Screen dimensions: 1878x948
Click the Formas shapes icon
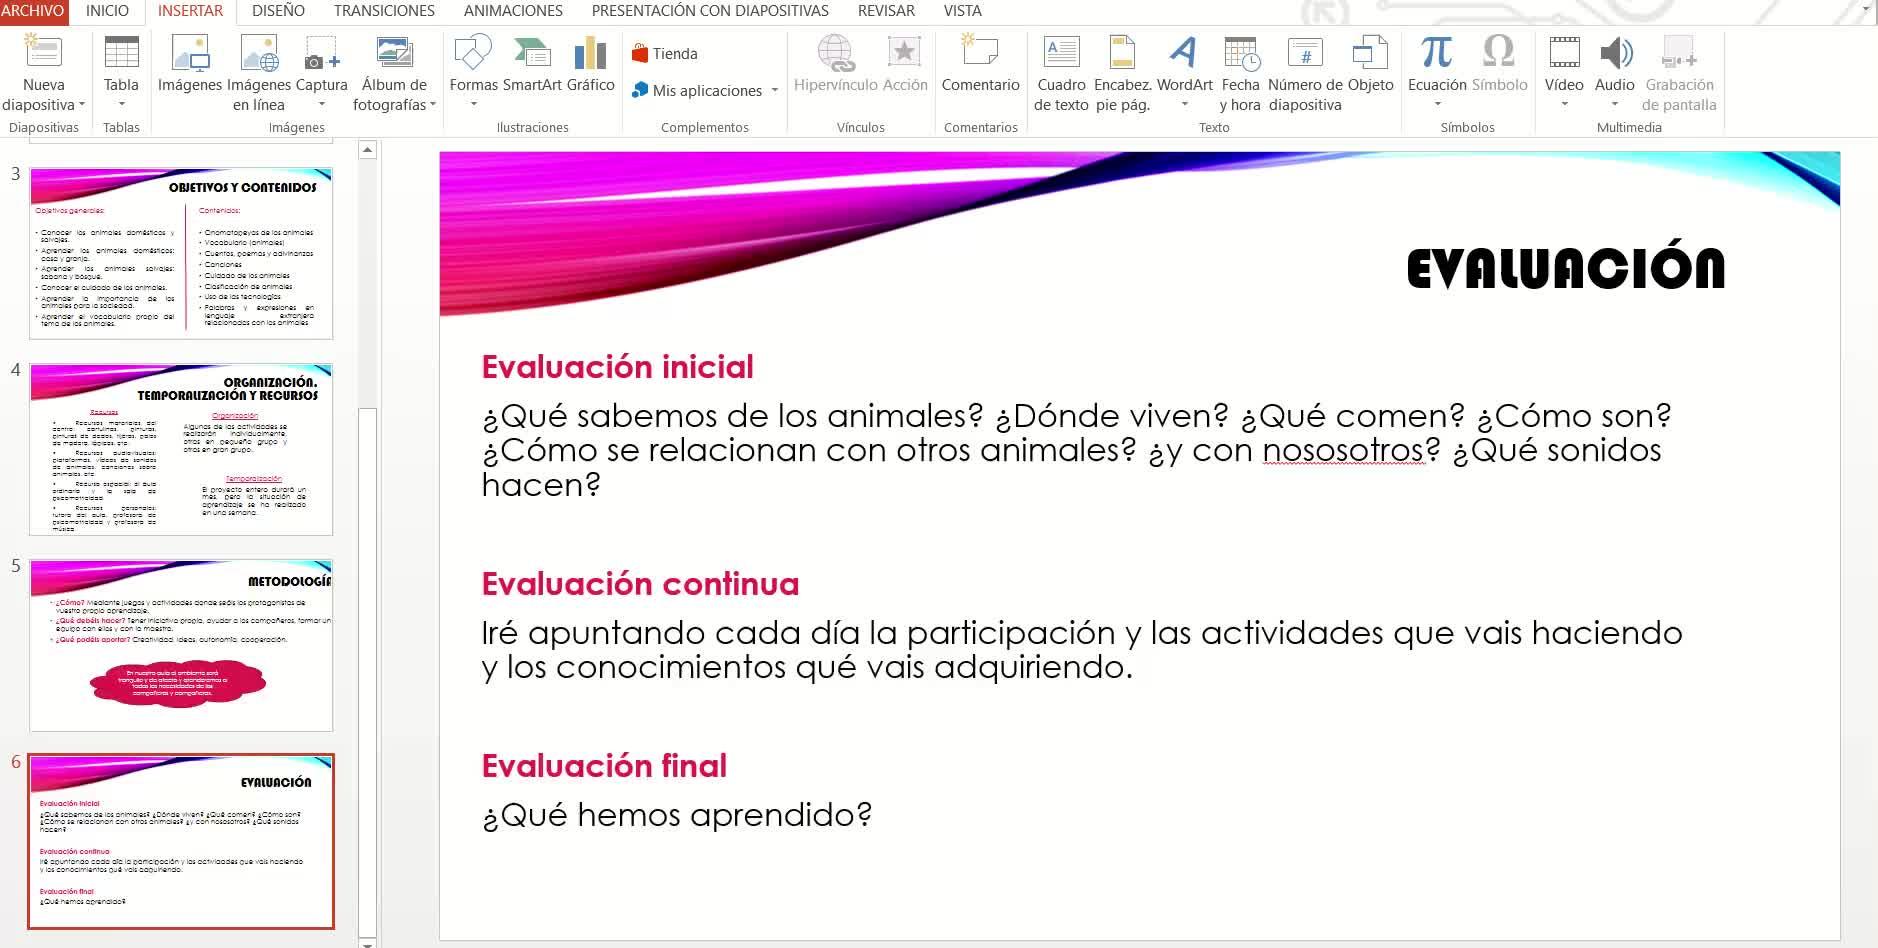tap(473, 52)
